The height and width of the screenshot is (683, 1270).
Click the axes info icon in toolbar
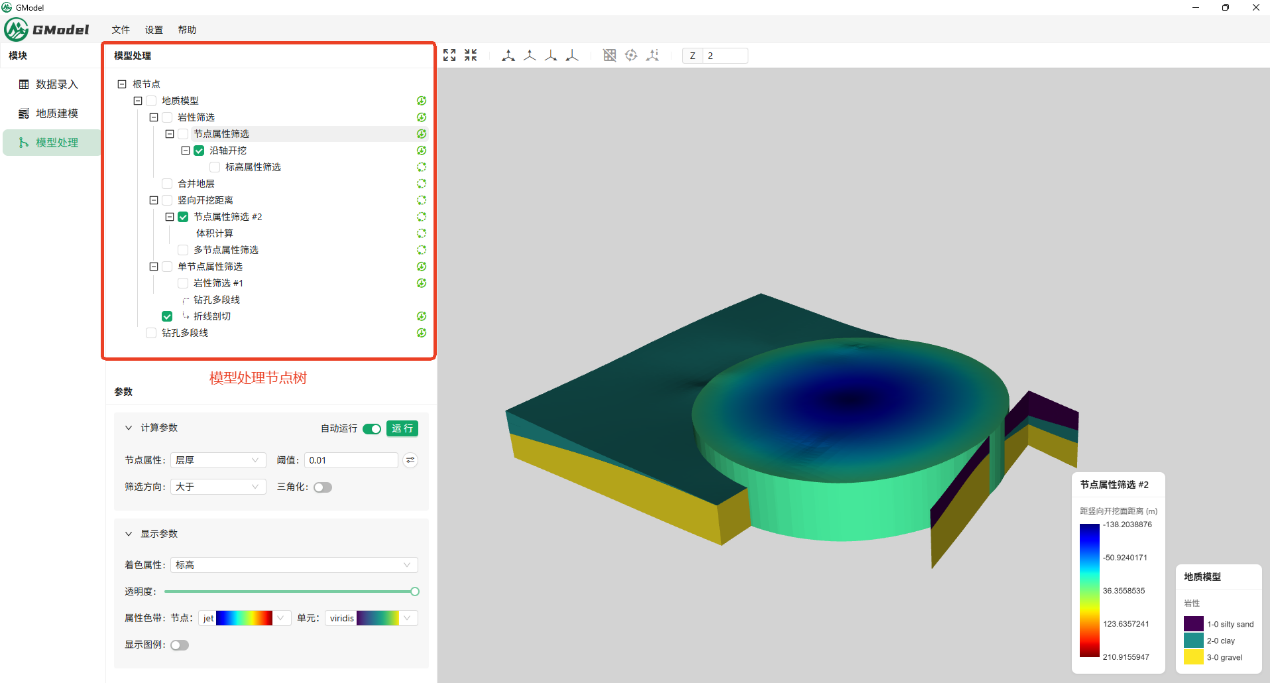coord(653,56)
